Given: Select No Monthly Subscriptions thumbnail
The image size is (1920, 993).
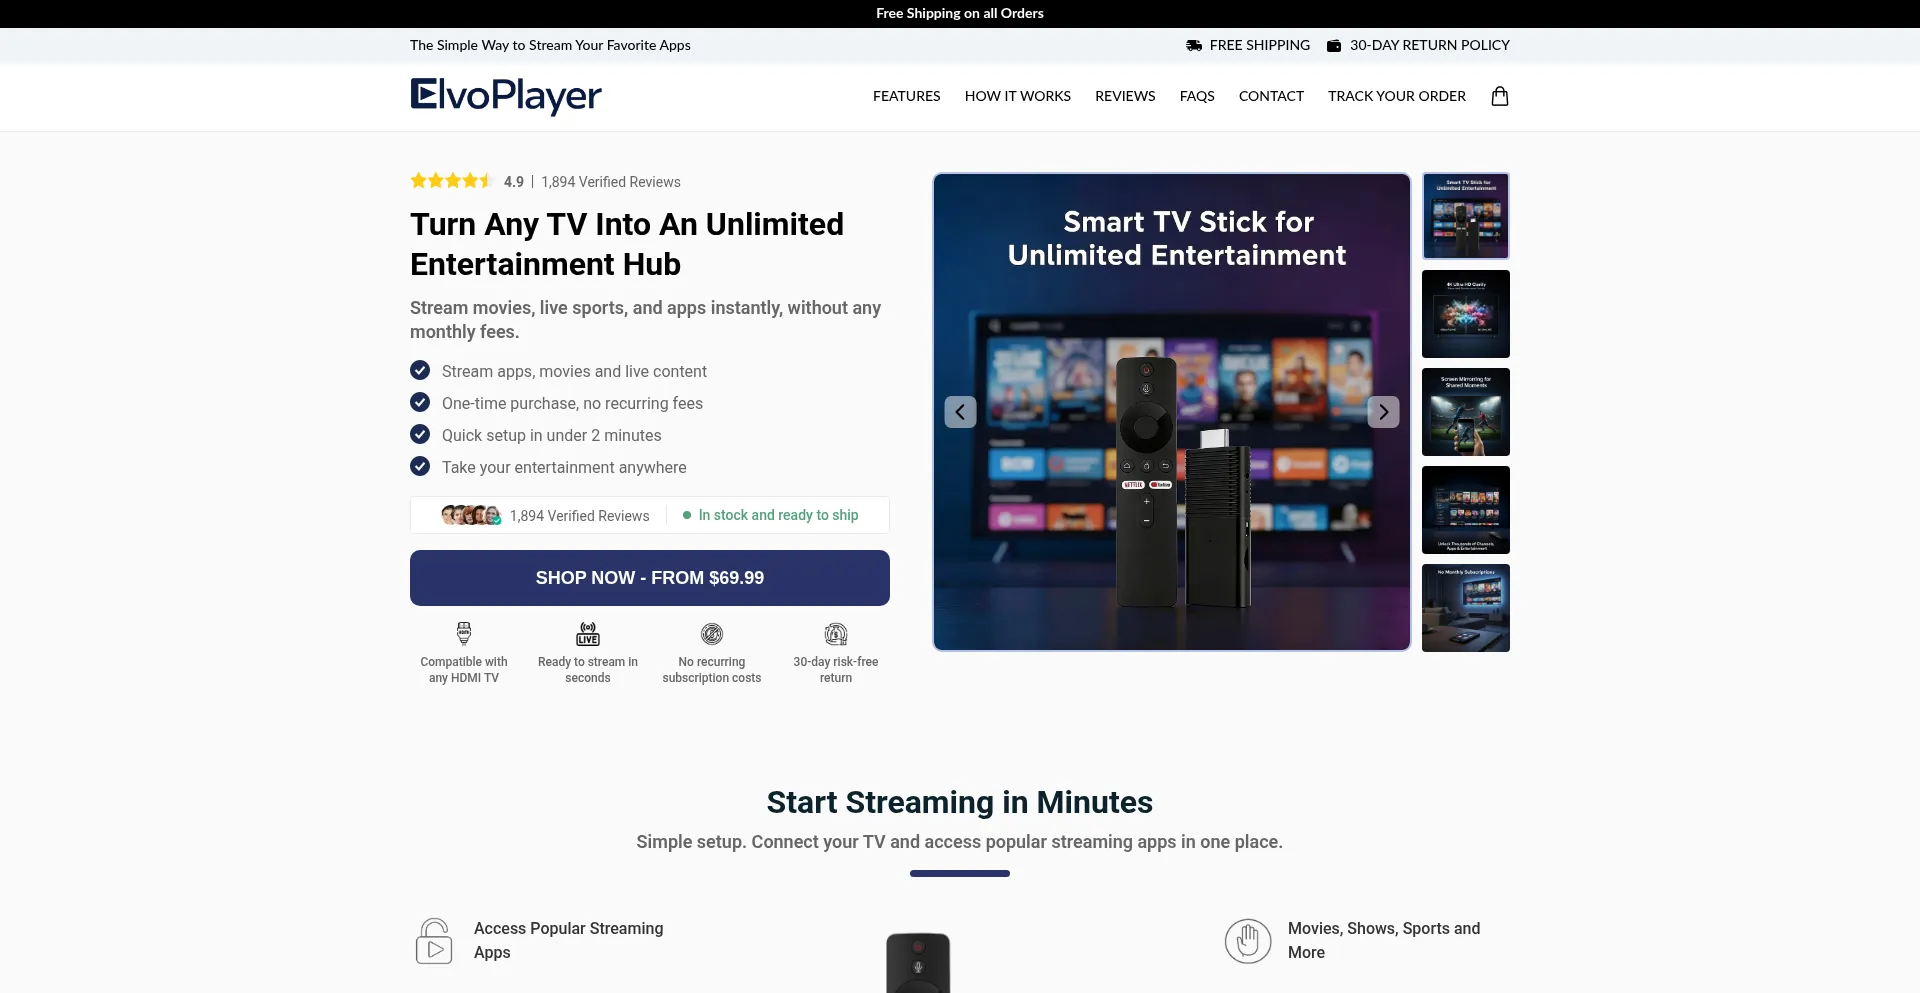Looking at the screenshot, I should (x=1466, y=608).
